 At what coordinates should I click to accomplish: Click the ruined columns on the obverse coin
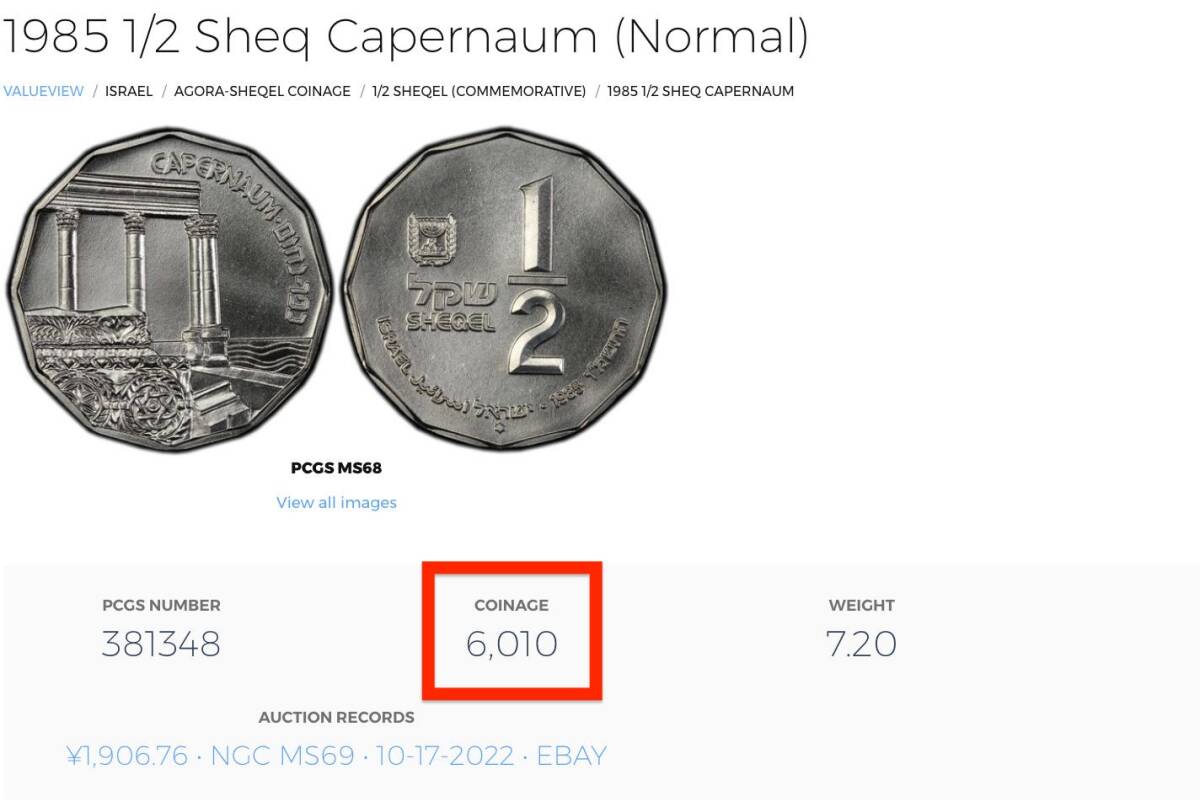point(135,265)
